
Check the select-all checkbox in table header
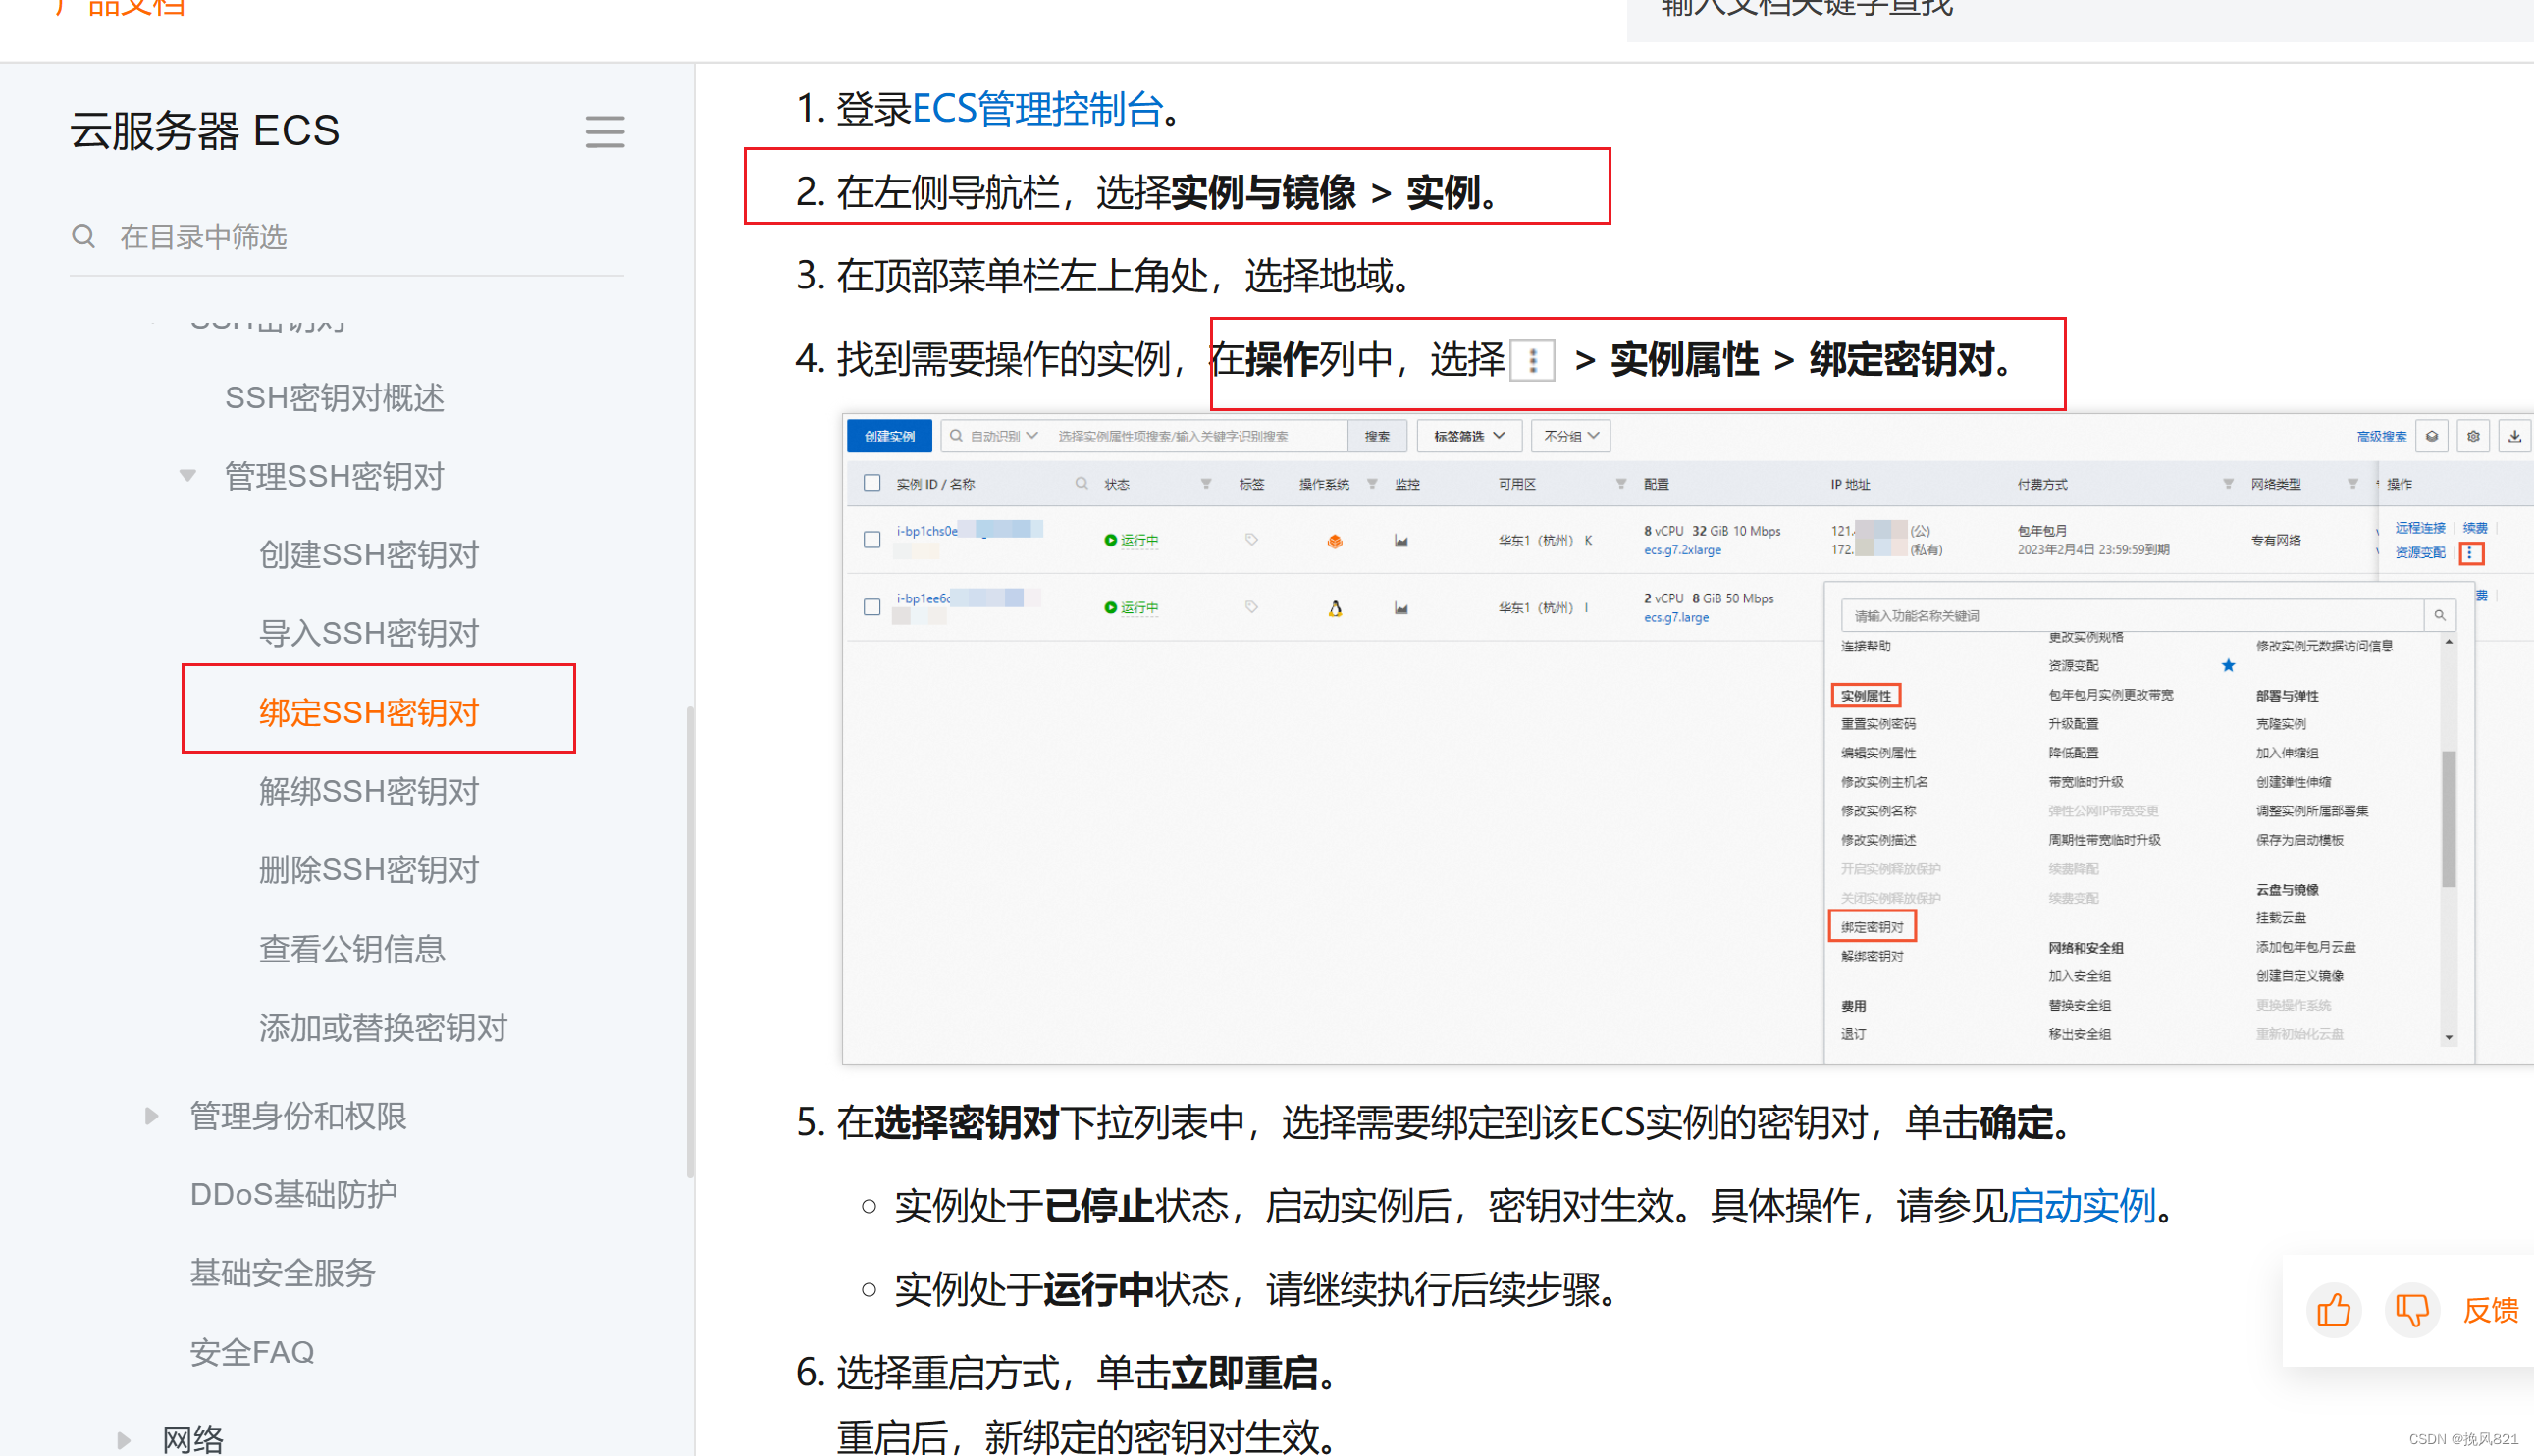(x=872, y=484)
